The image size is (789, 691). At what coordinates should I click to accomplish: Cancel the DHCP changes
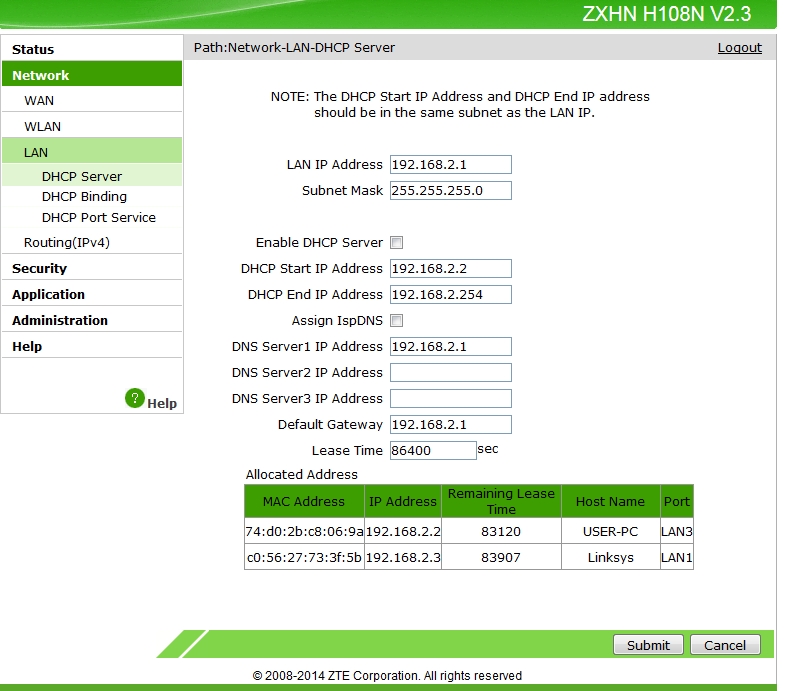pyautogui.click(x=725, y=645)
